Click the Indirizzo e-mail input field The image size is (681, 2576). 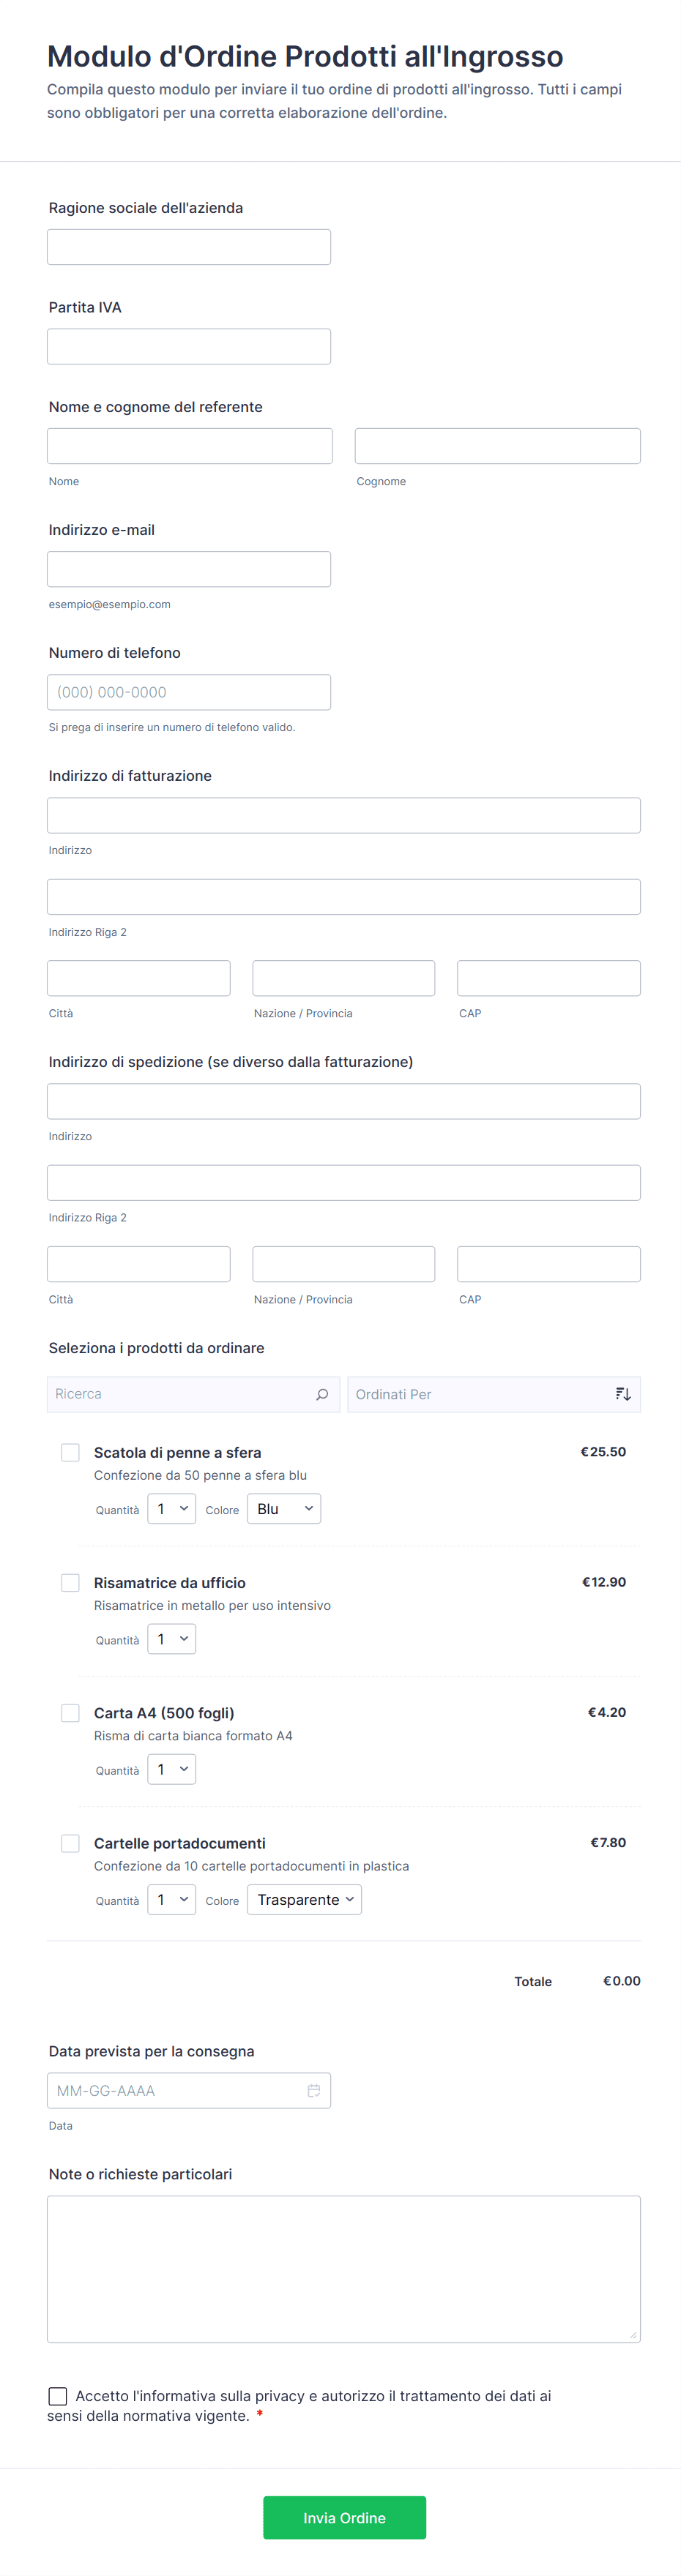click(x=188, y=569)
